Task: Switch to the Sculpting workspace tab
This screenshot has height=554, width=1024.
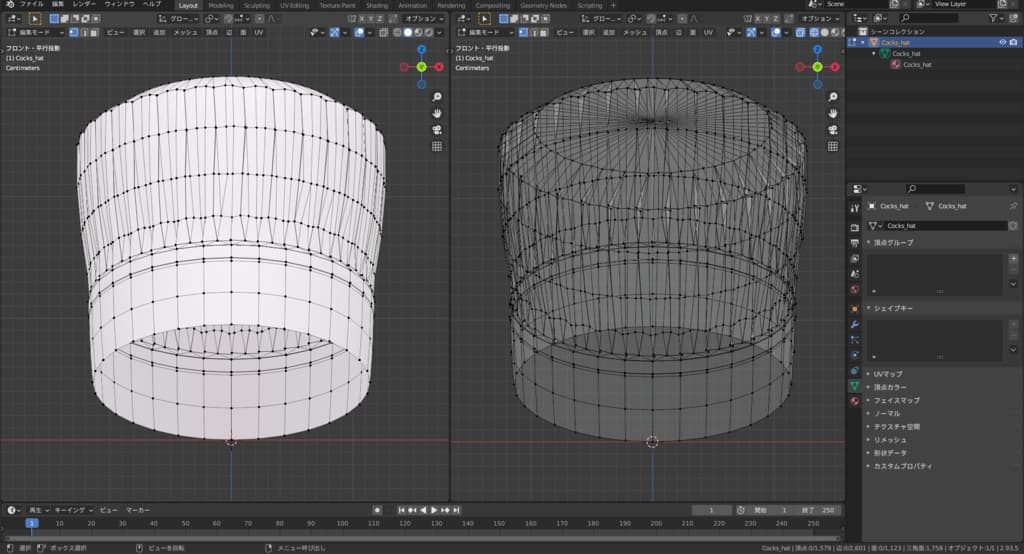Action: (x=257, y=5)
